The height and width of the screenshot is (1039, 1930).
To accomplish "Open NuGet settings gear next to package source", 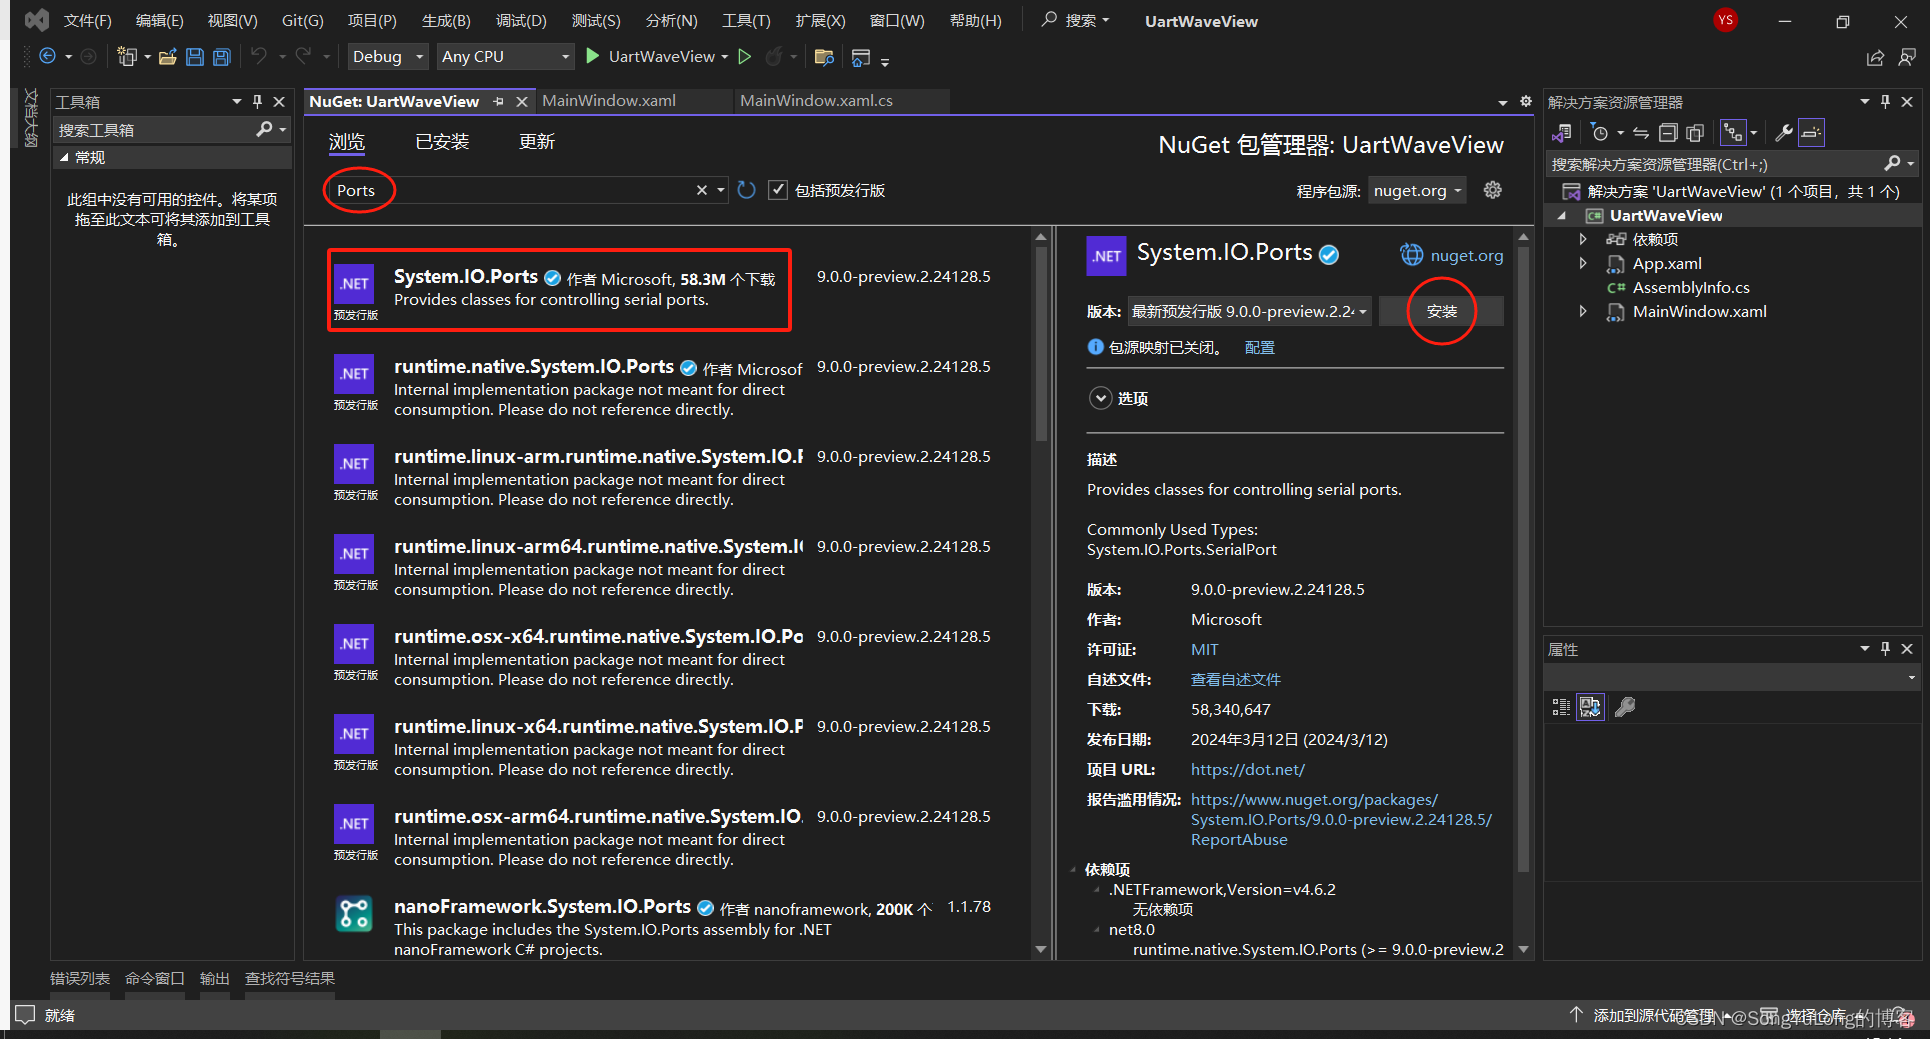I will 1493,190.
